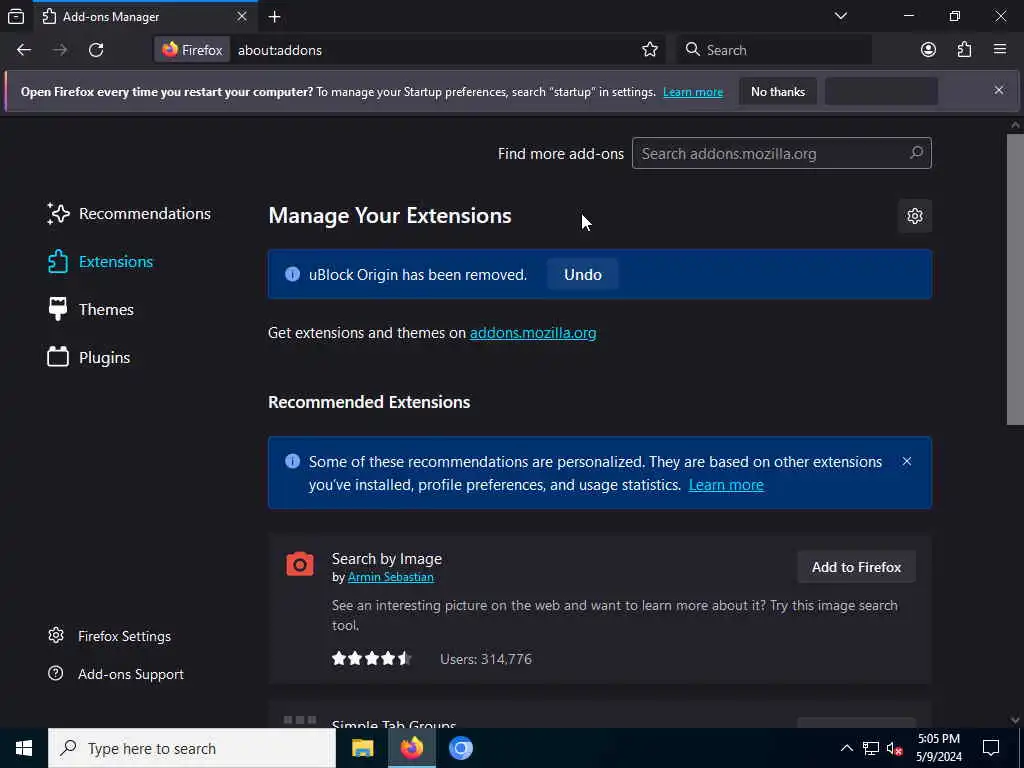Screen dimensions: 1024x768
Task: Add Search by Image to Firefox
Action: pos(856,567)
